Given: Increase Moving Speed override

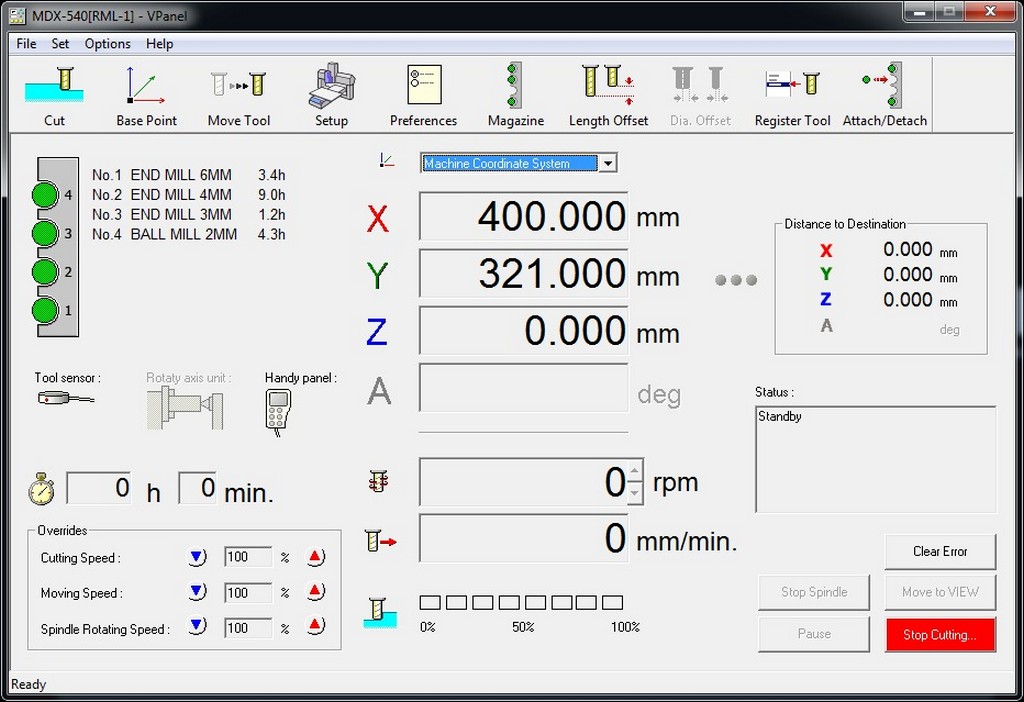Looking at the screenshot, I should pos(315,592).
